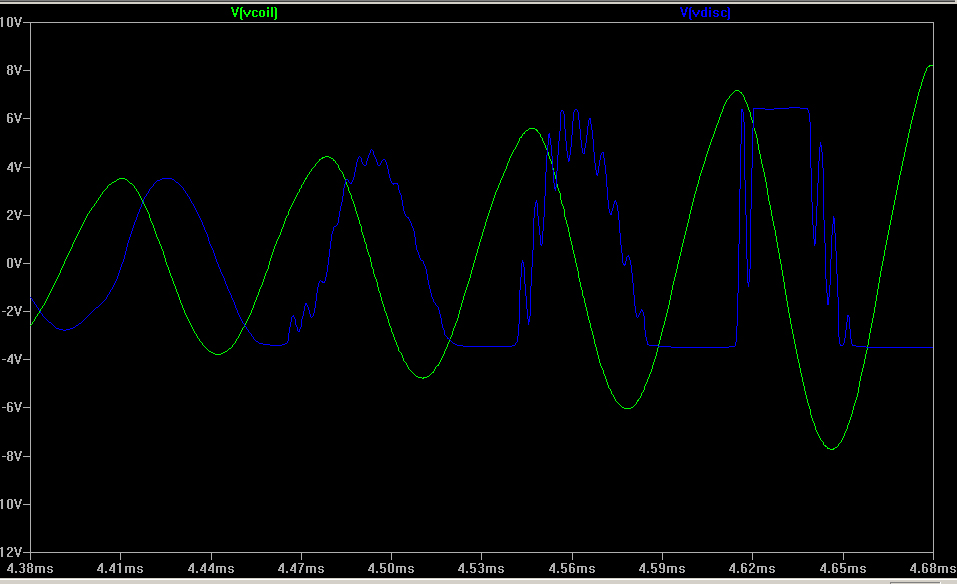
Task: Click the 4.50ms time axis label
Action: coord(391,568)
